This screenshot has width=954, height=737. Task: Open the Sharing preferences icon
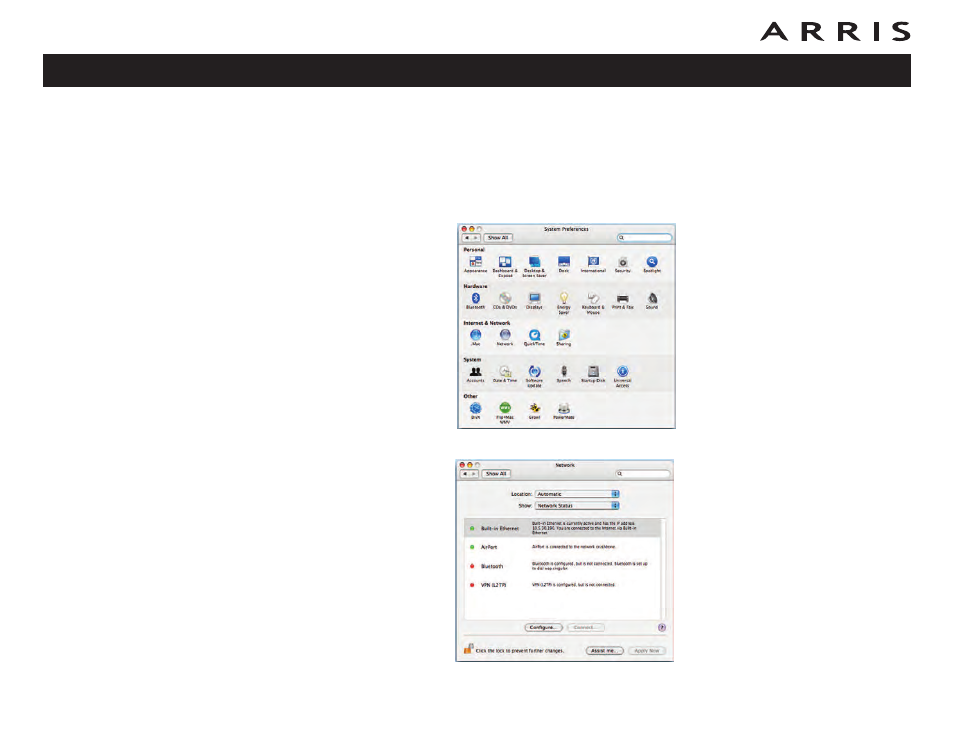tap(564, 335)
